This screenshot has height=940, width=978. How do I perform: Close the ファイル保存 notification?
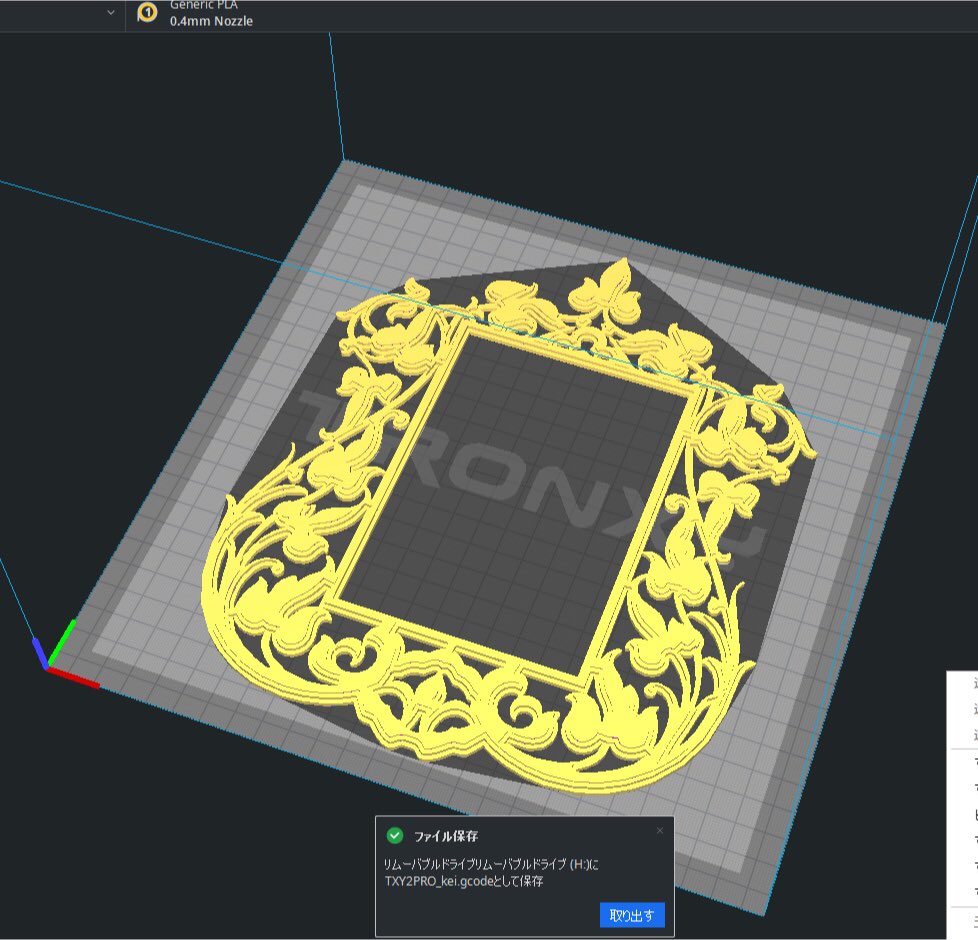click(660, 830)
